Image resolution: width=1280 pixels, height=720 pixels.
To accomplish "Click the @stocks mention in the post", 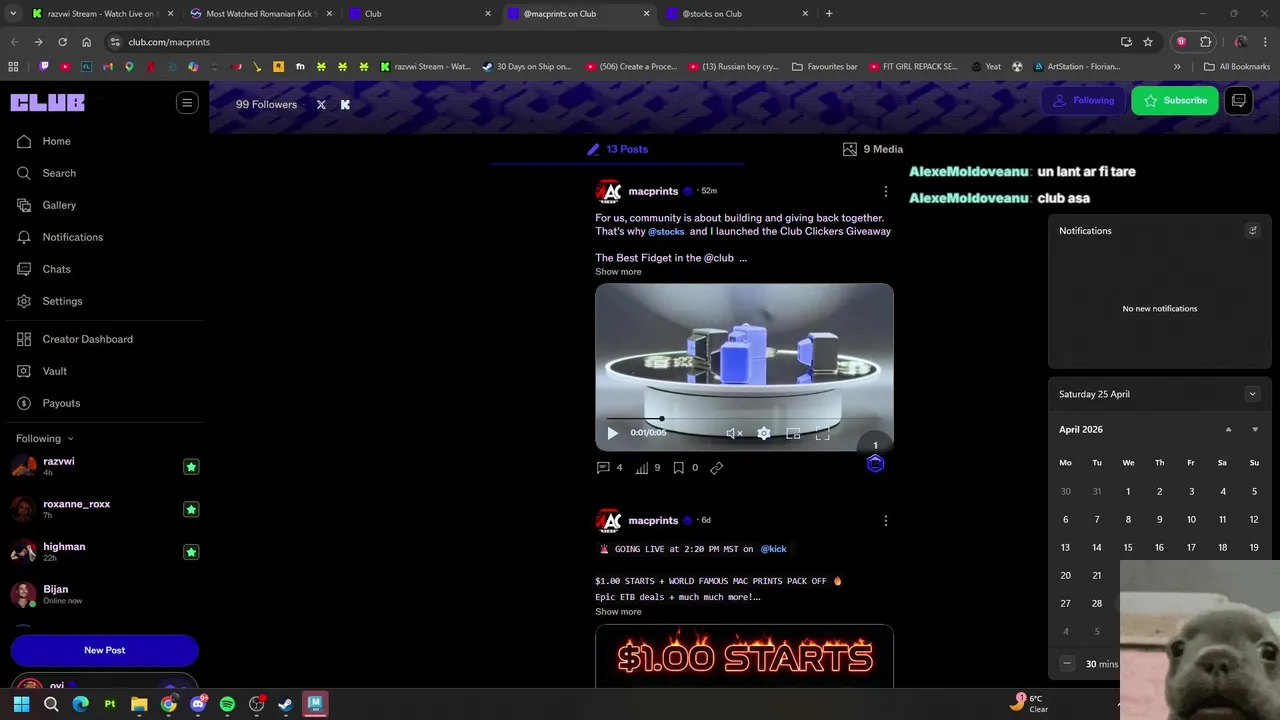I will 666,232.
